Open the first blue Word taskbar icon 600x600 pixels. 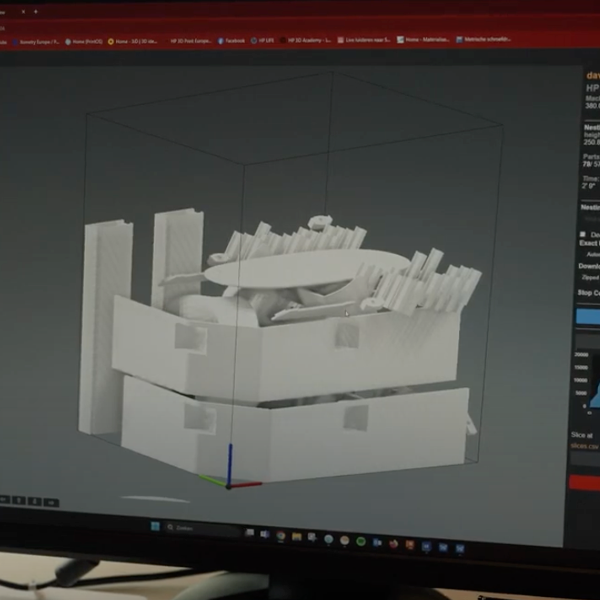coord(426,546)
